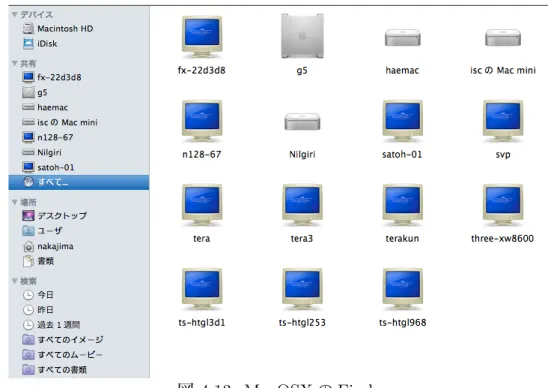Select the Nilgiri Mac mini icon in grid
Image resolution: width=548 pixels, height=388 pixels.
point(302,122)
